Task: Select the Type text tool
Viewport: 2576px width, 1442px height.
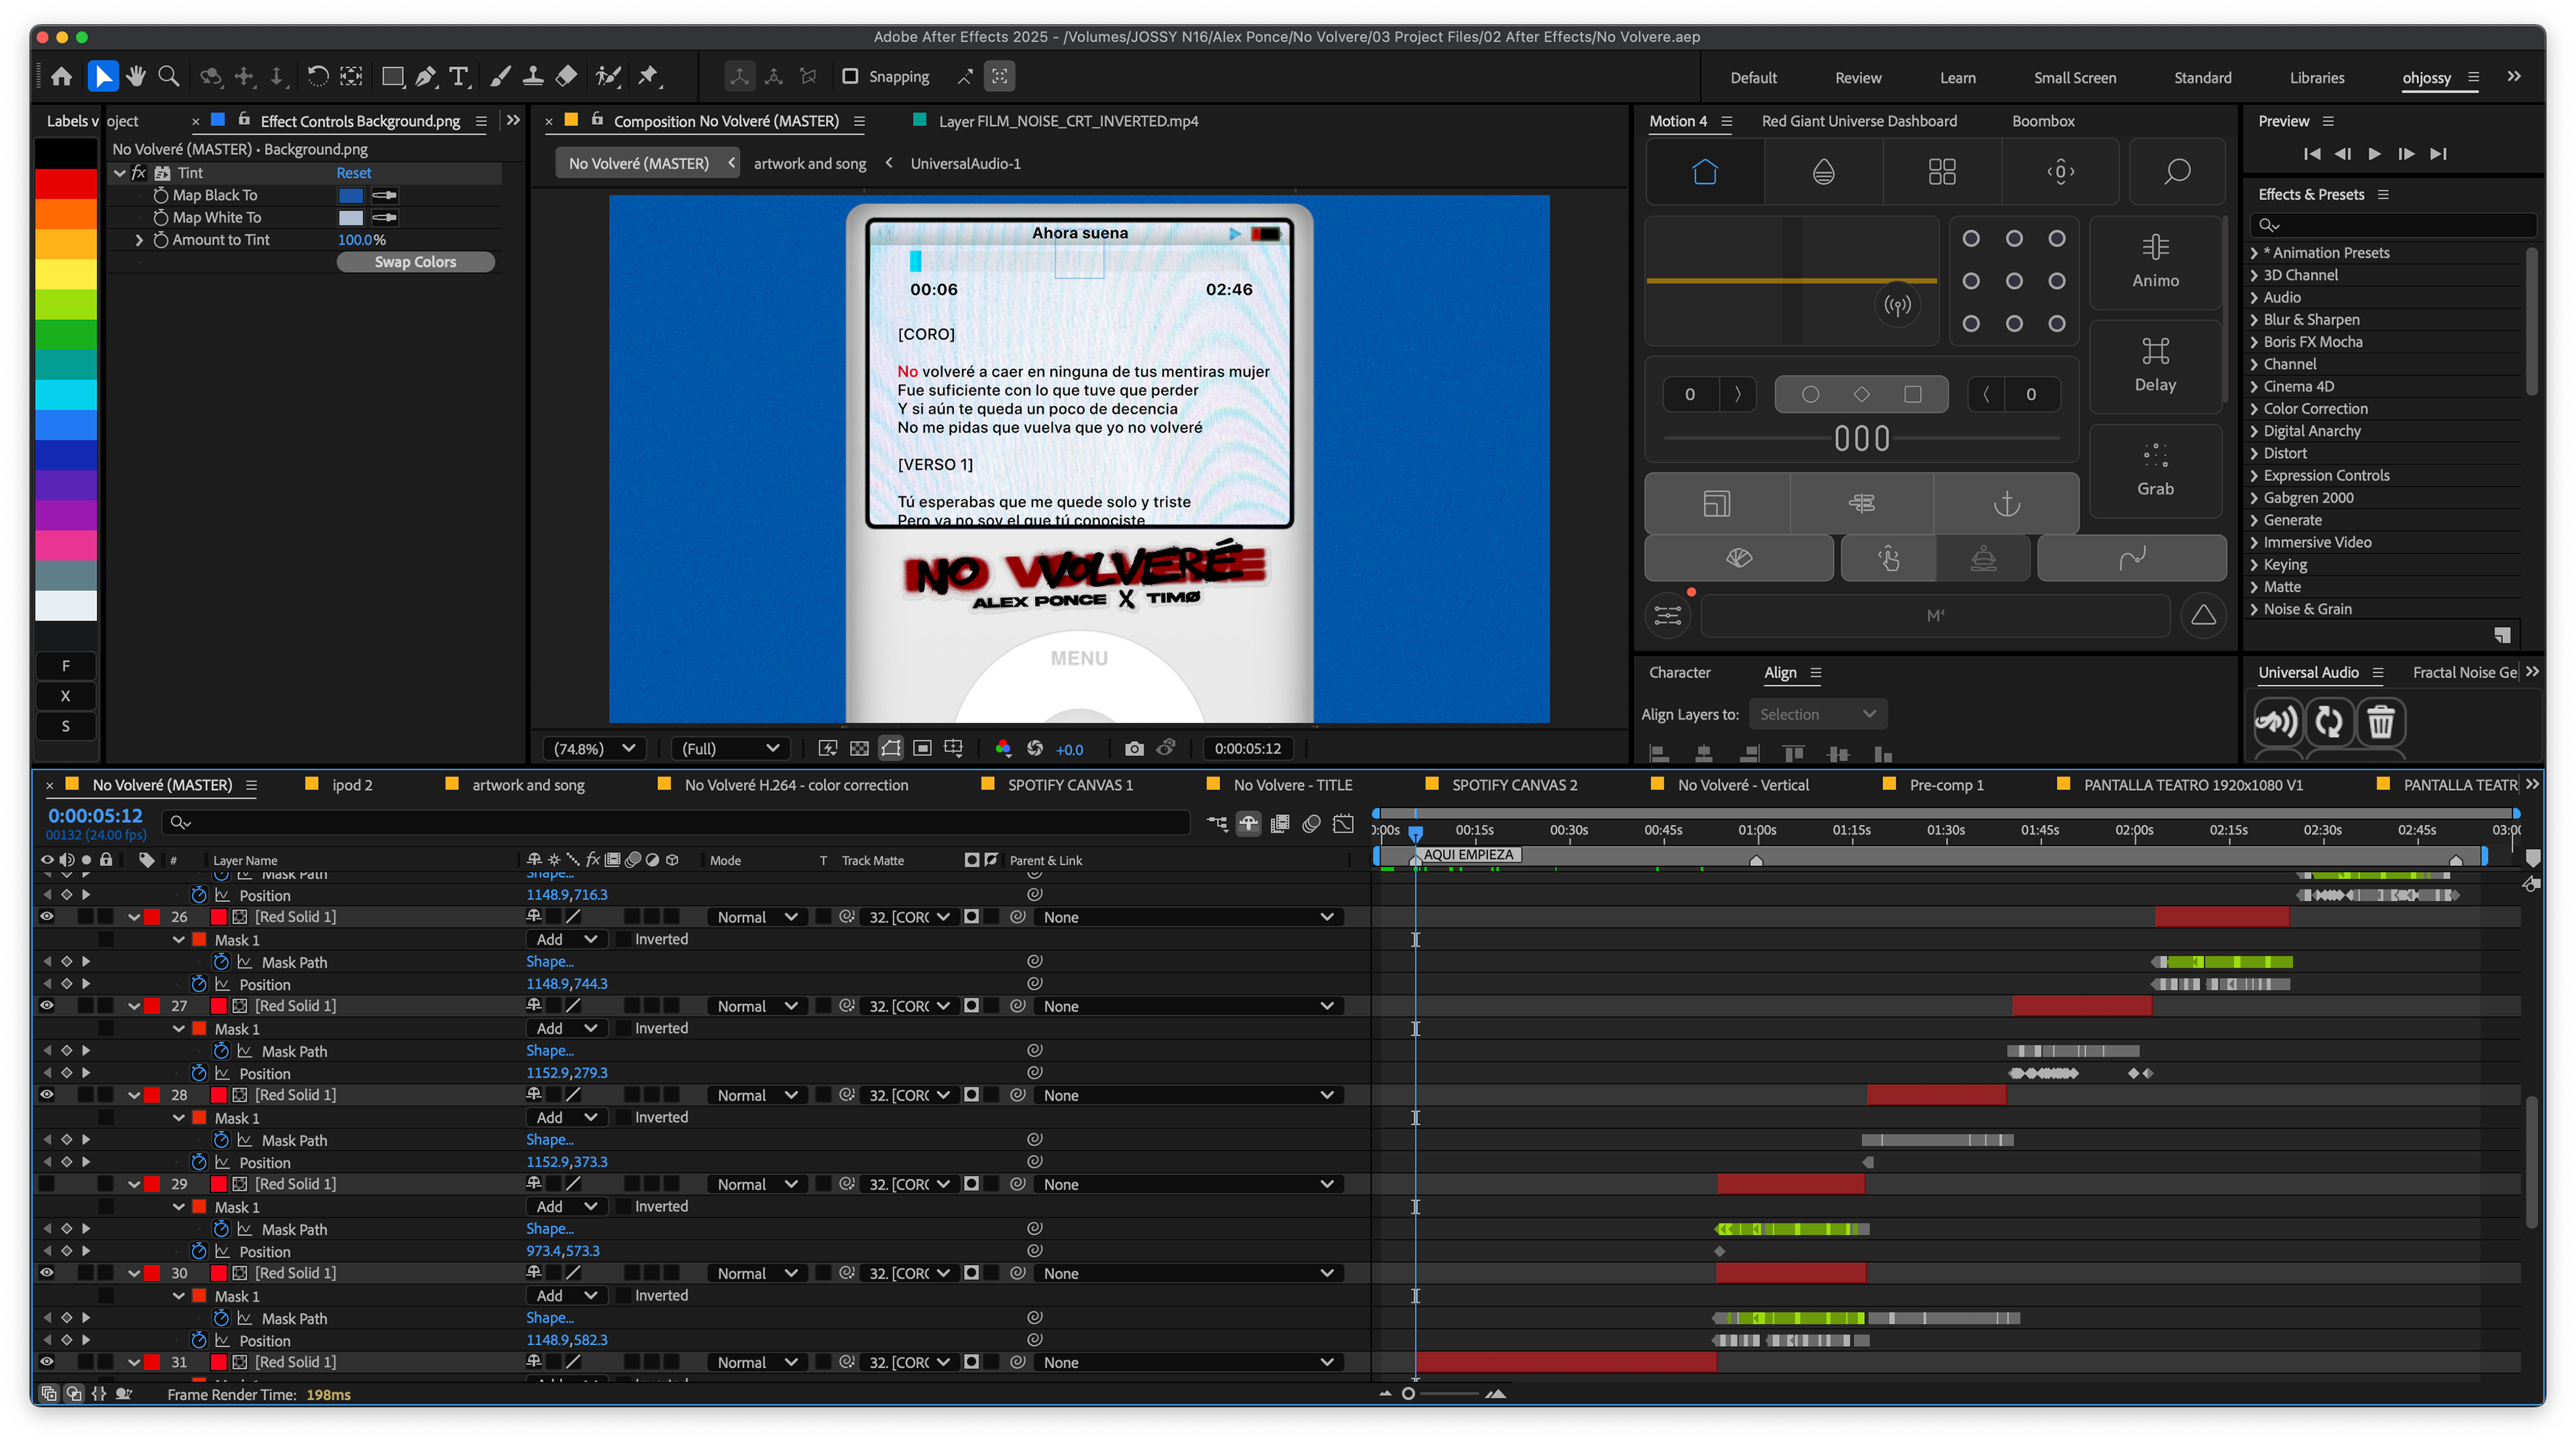Action: [459, 76]
